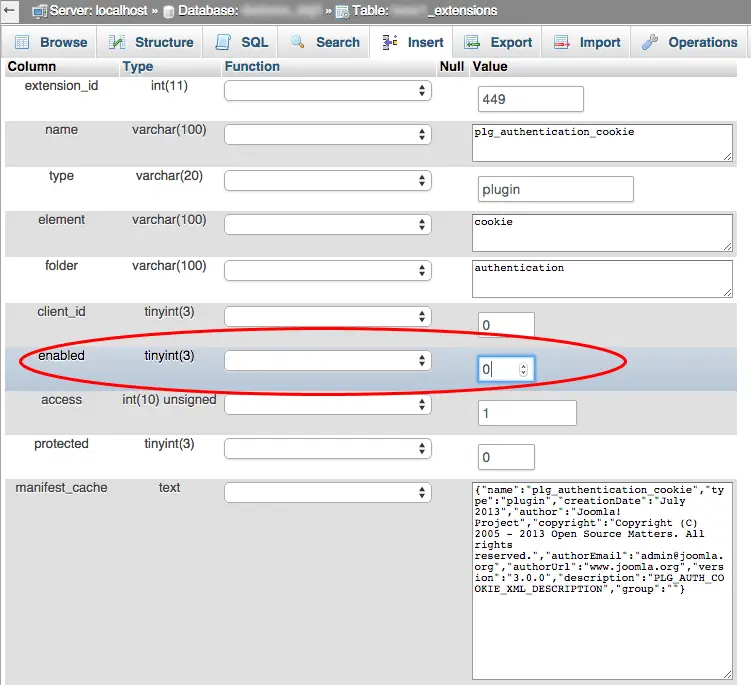Click the back arrow navigation button
The height and width of the screenshot is (685, 751).
click(x=9, y=11)
